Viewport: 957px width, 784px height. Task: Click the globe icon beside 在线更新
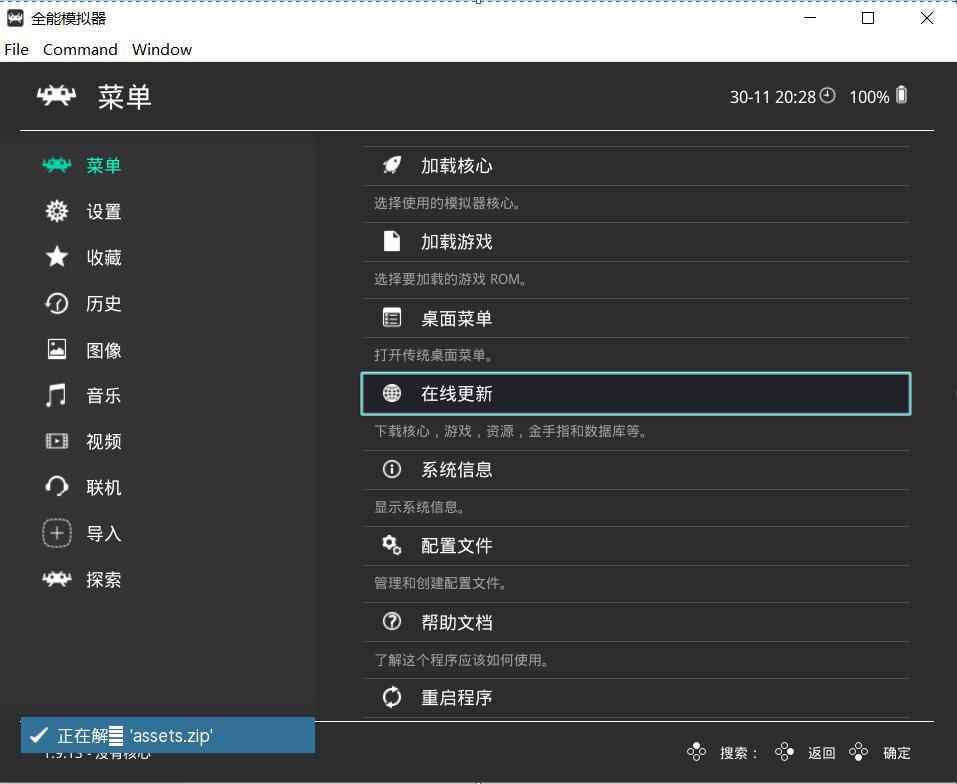[x=391, y=393]
